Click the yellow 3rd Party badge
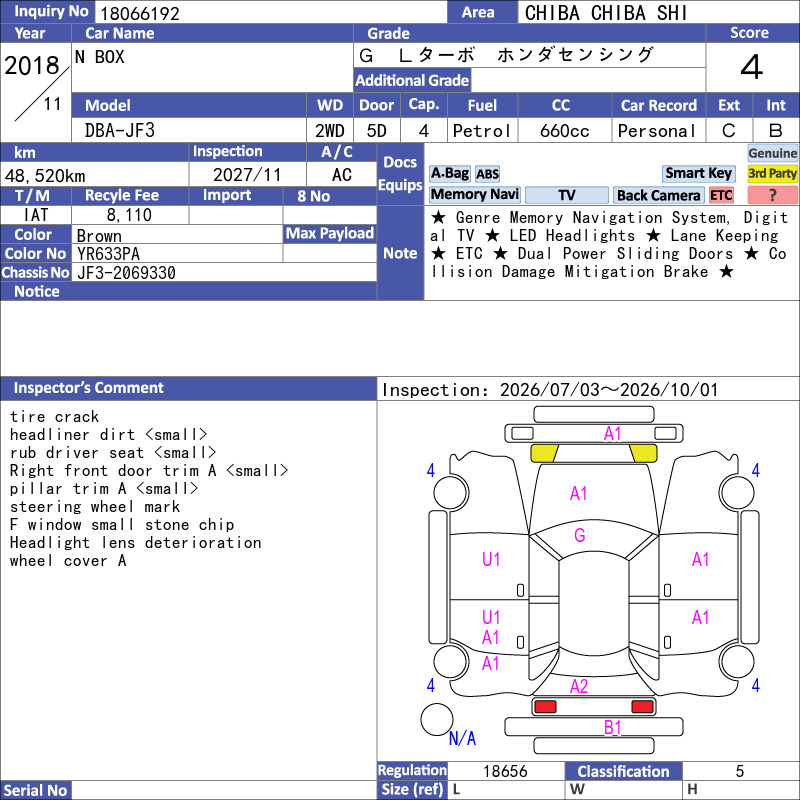The image size is (800, 800). (x=772, y=174)
